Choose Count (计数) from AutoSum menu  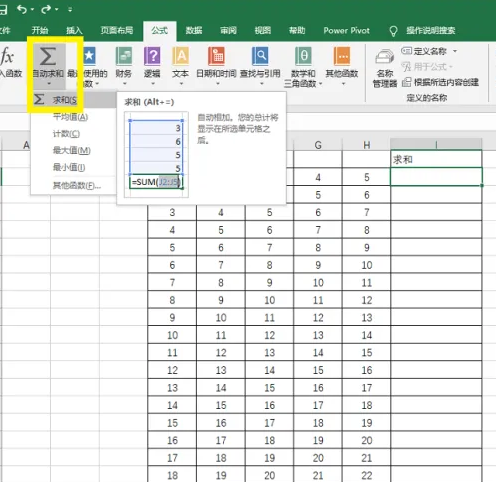coord(73,134)
